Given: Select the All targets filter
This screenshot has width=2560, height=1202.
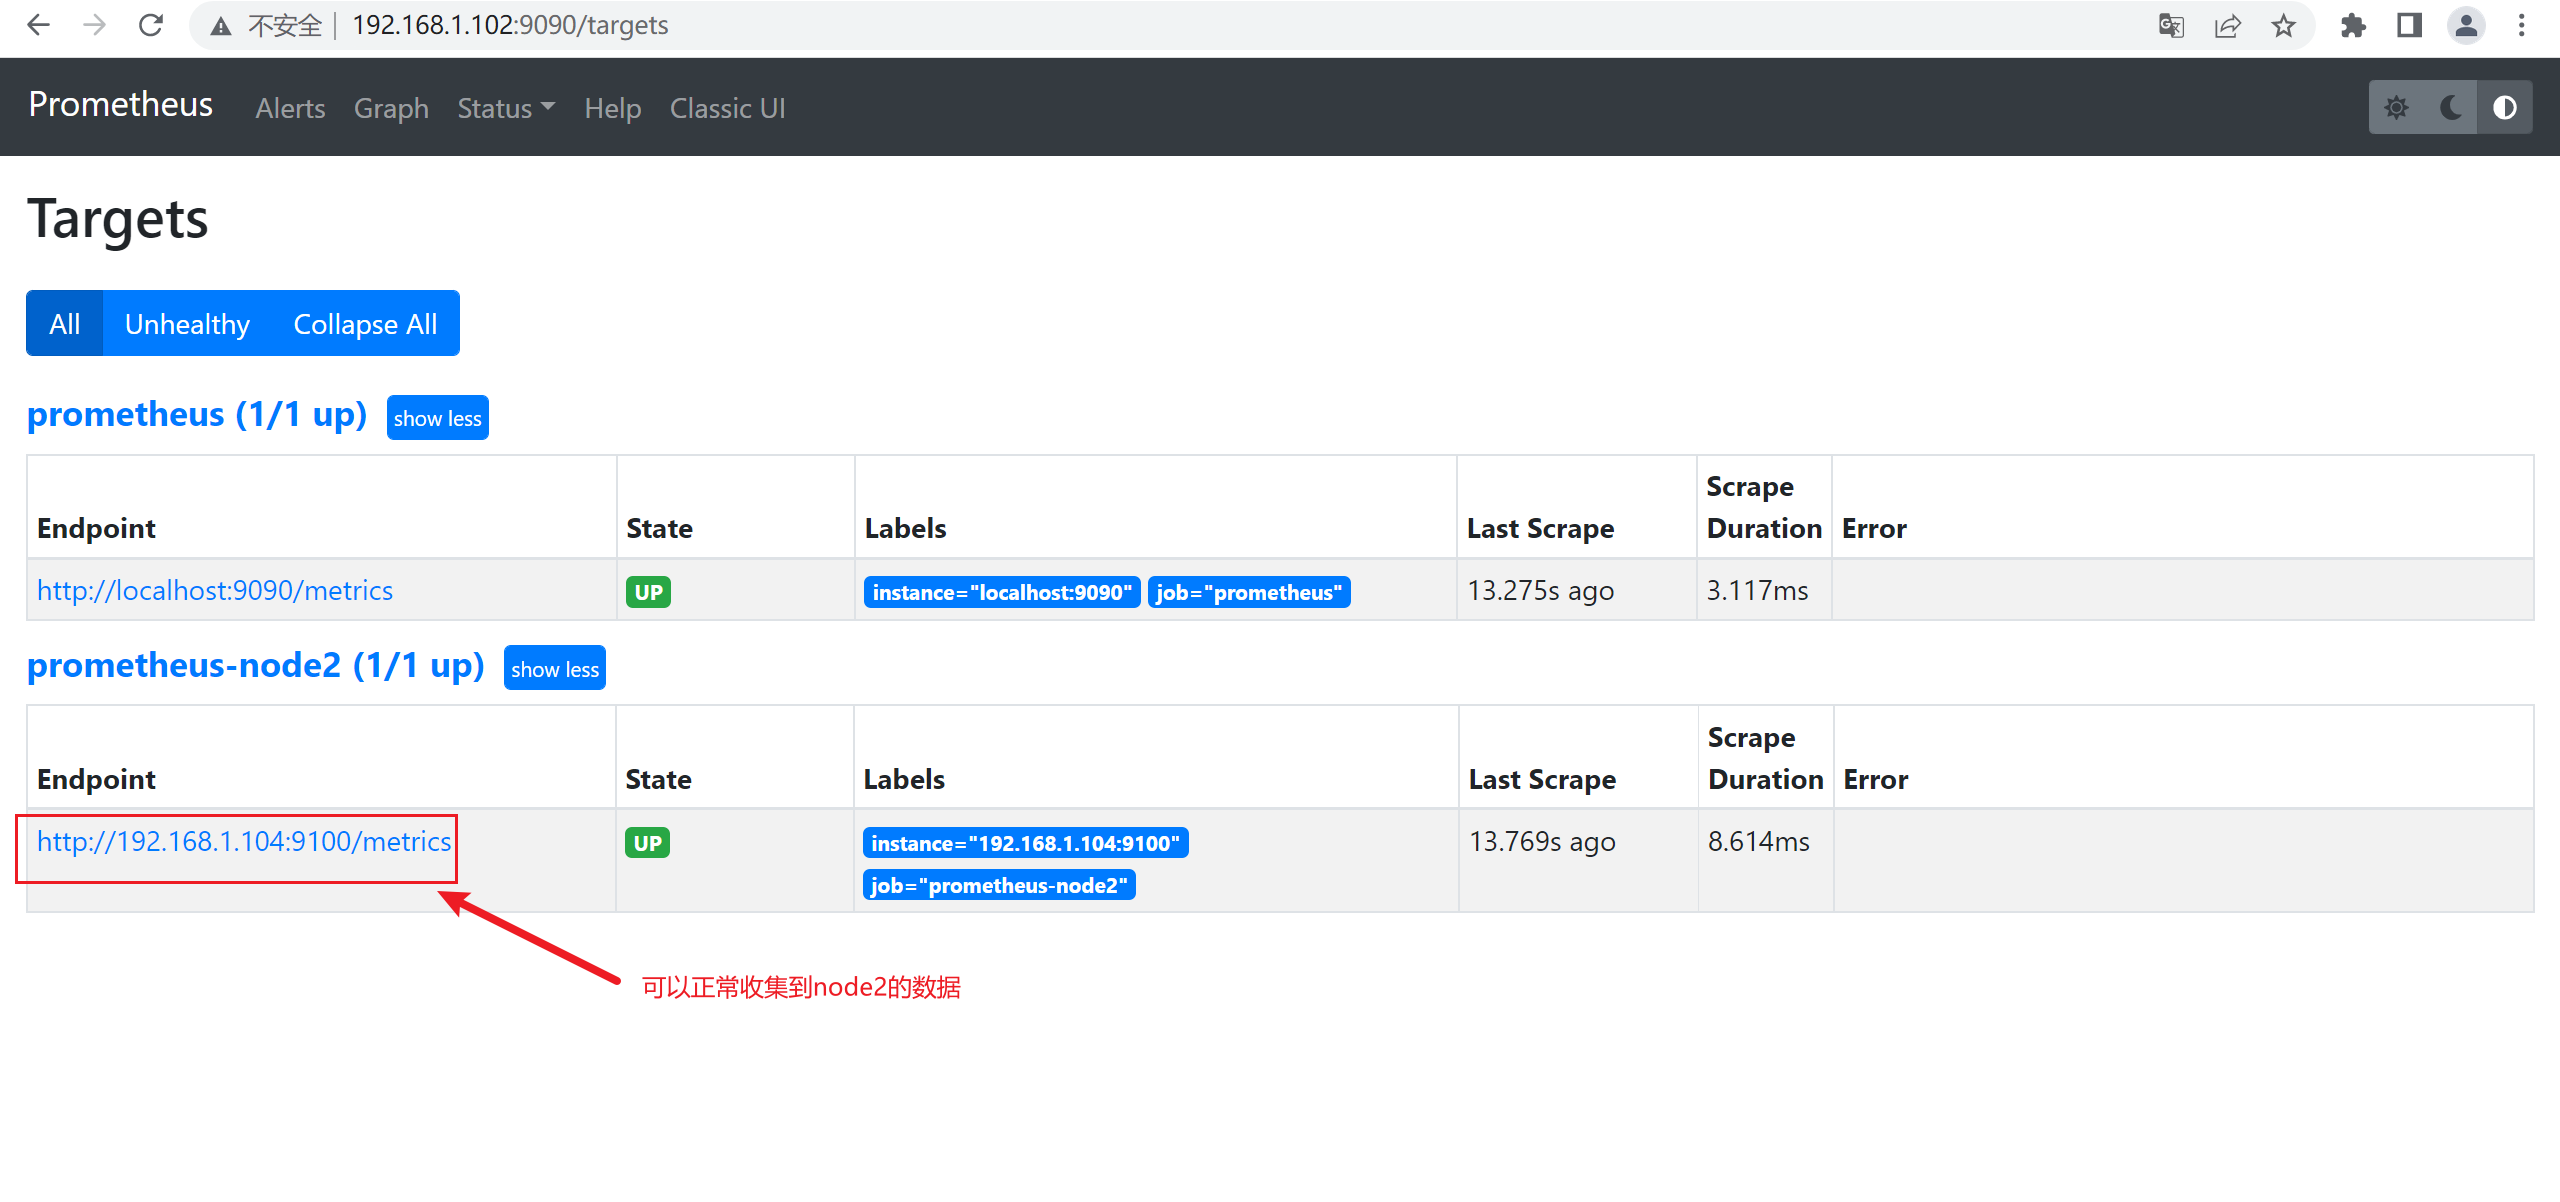Looking at the screenshot, I should [65, 323].
